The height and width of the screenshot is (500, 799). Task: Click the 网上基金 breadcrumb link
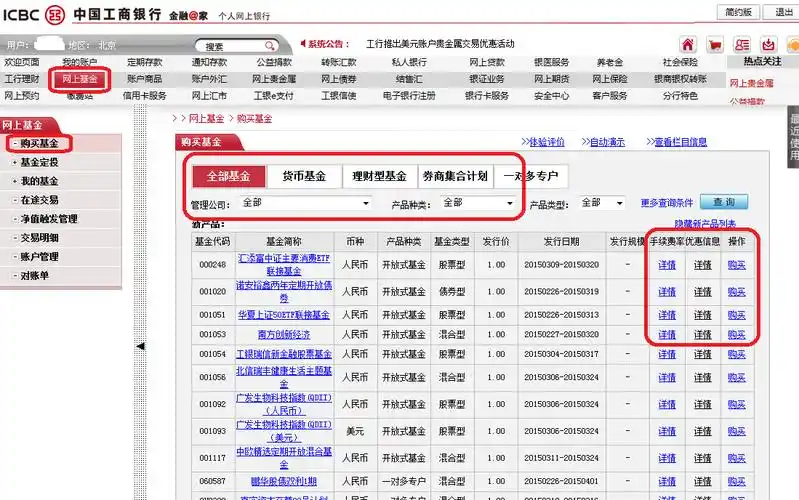(206, 119)
